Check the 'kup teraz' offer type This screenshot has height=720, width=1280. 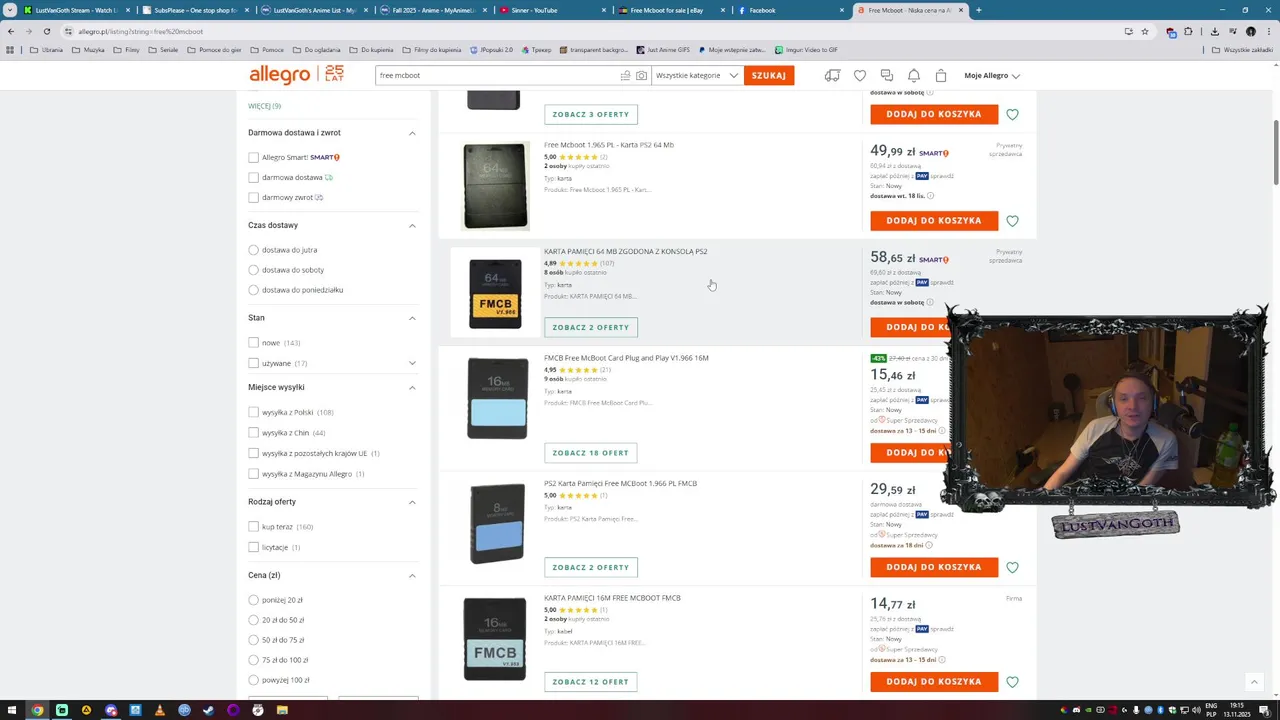(x=253, y=527)
